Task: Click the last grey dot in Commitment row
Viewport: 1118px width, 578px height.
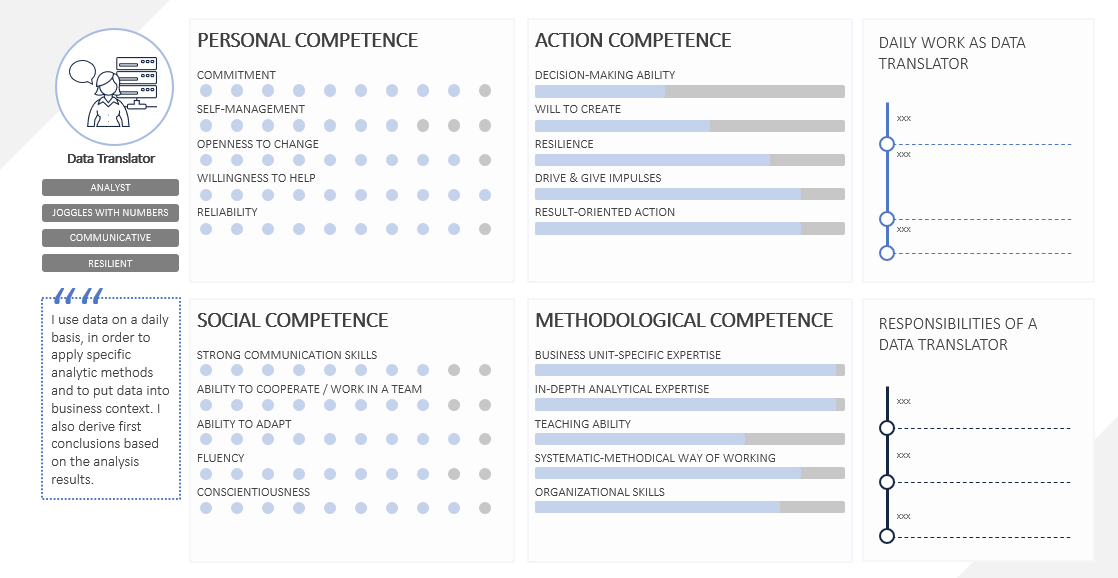Action: (x=485, y=91)
